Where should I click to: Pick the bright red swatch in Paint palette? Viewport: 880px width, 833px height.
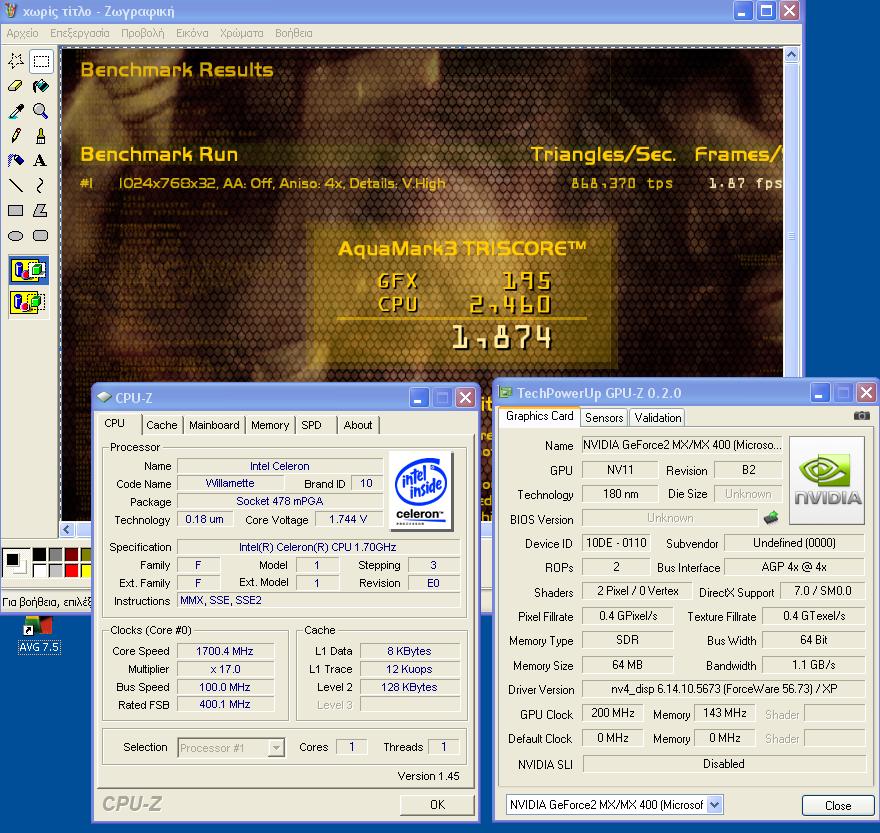pos(71,570)
